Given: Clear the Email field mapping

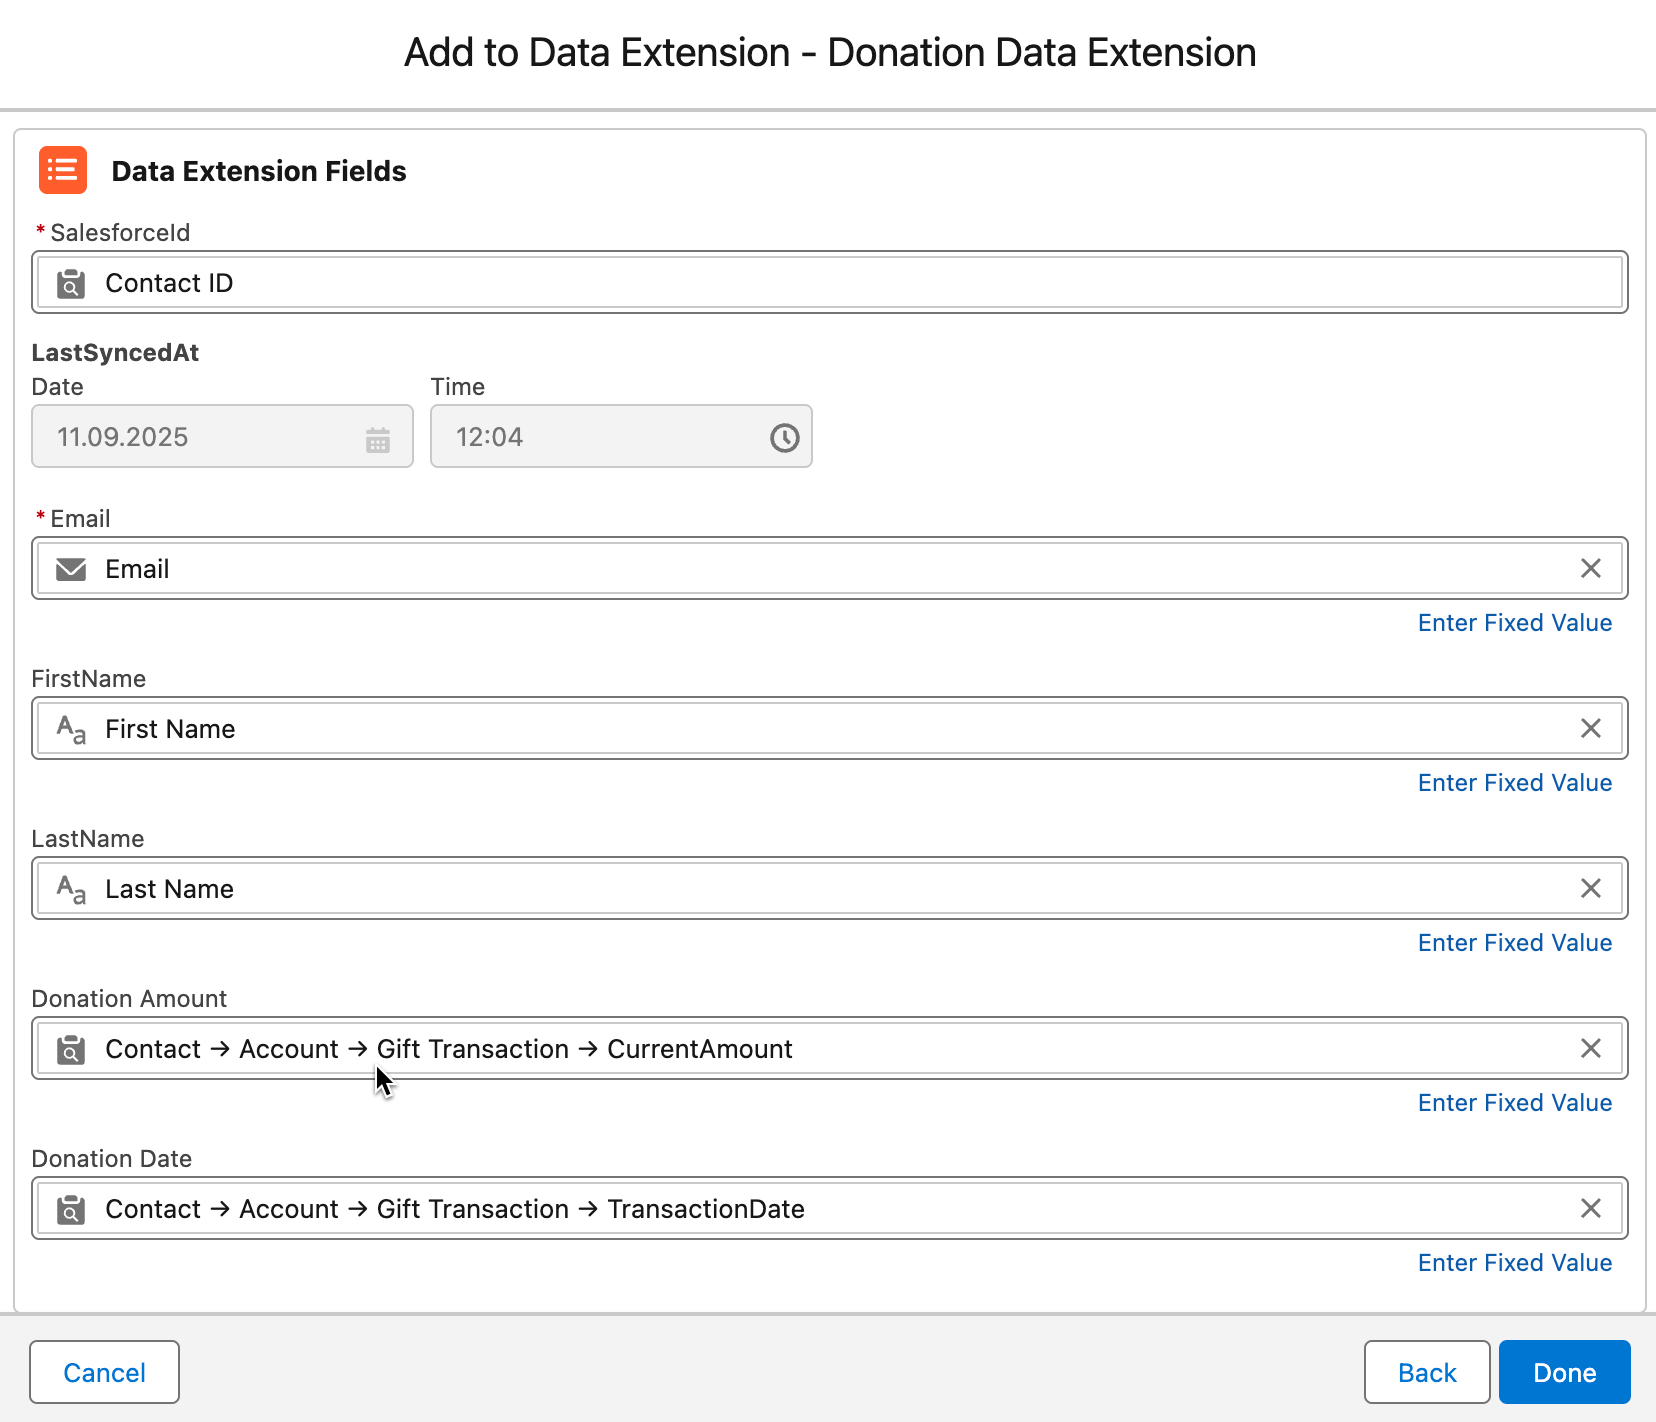Looking at the screenshot, I should pos(1590,568).
